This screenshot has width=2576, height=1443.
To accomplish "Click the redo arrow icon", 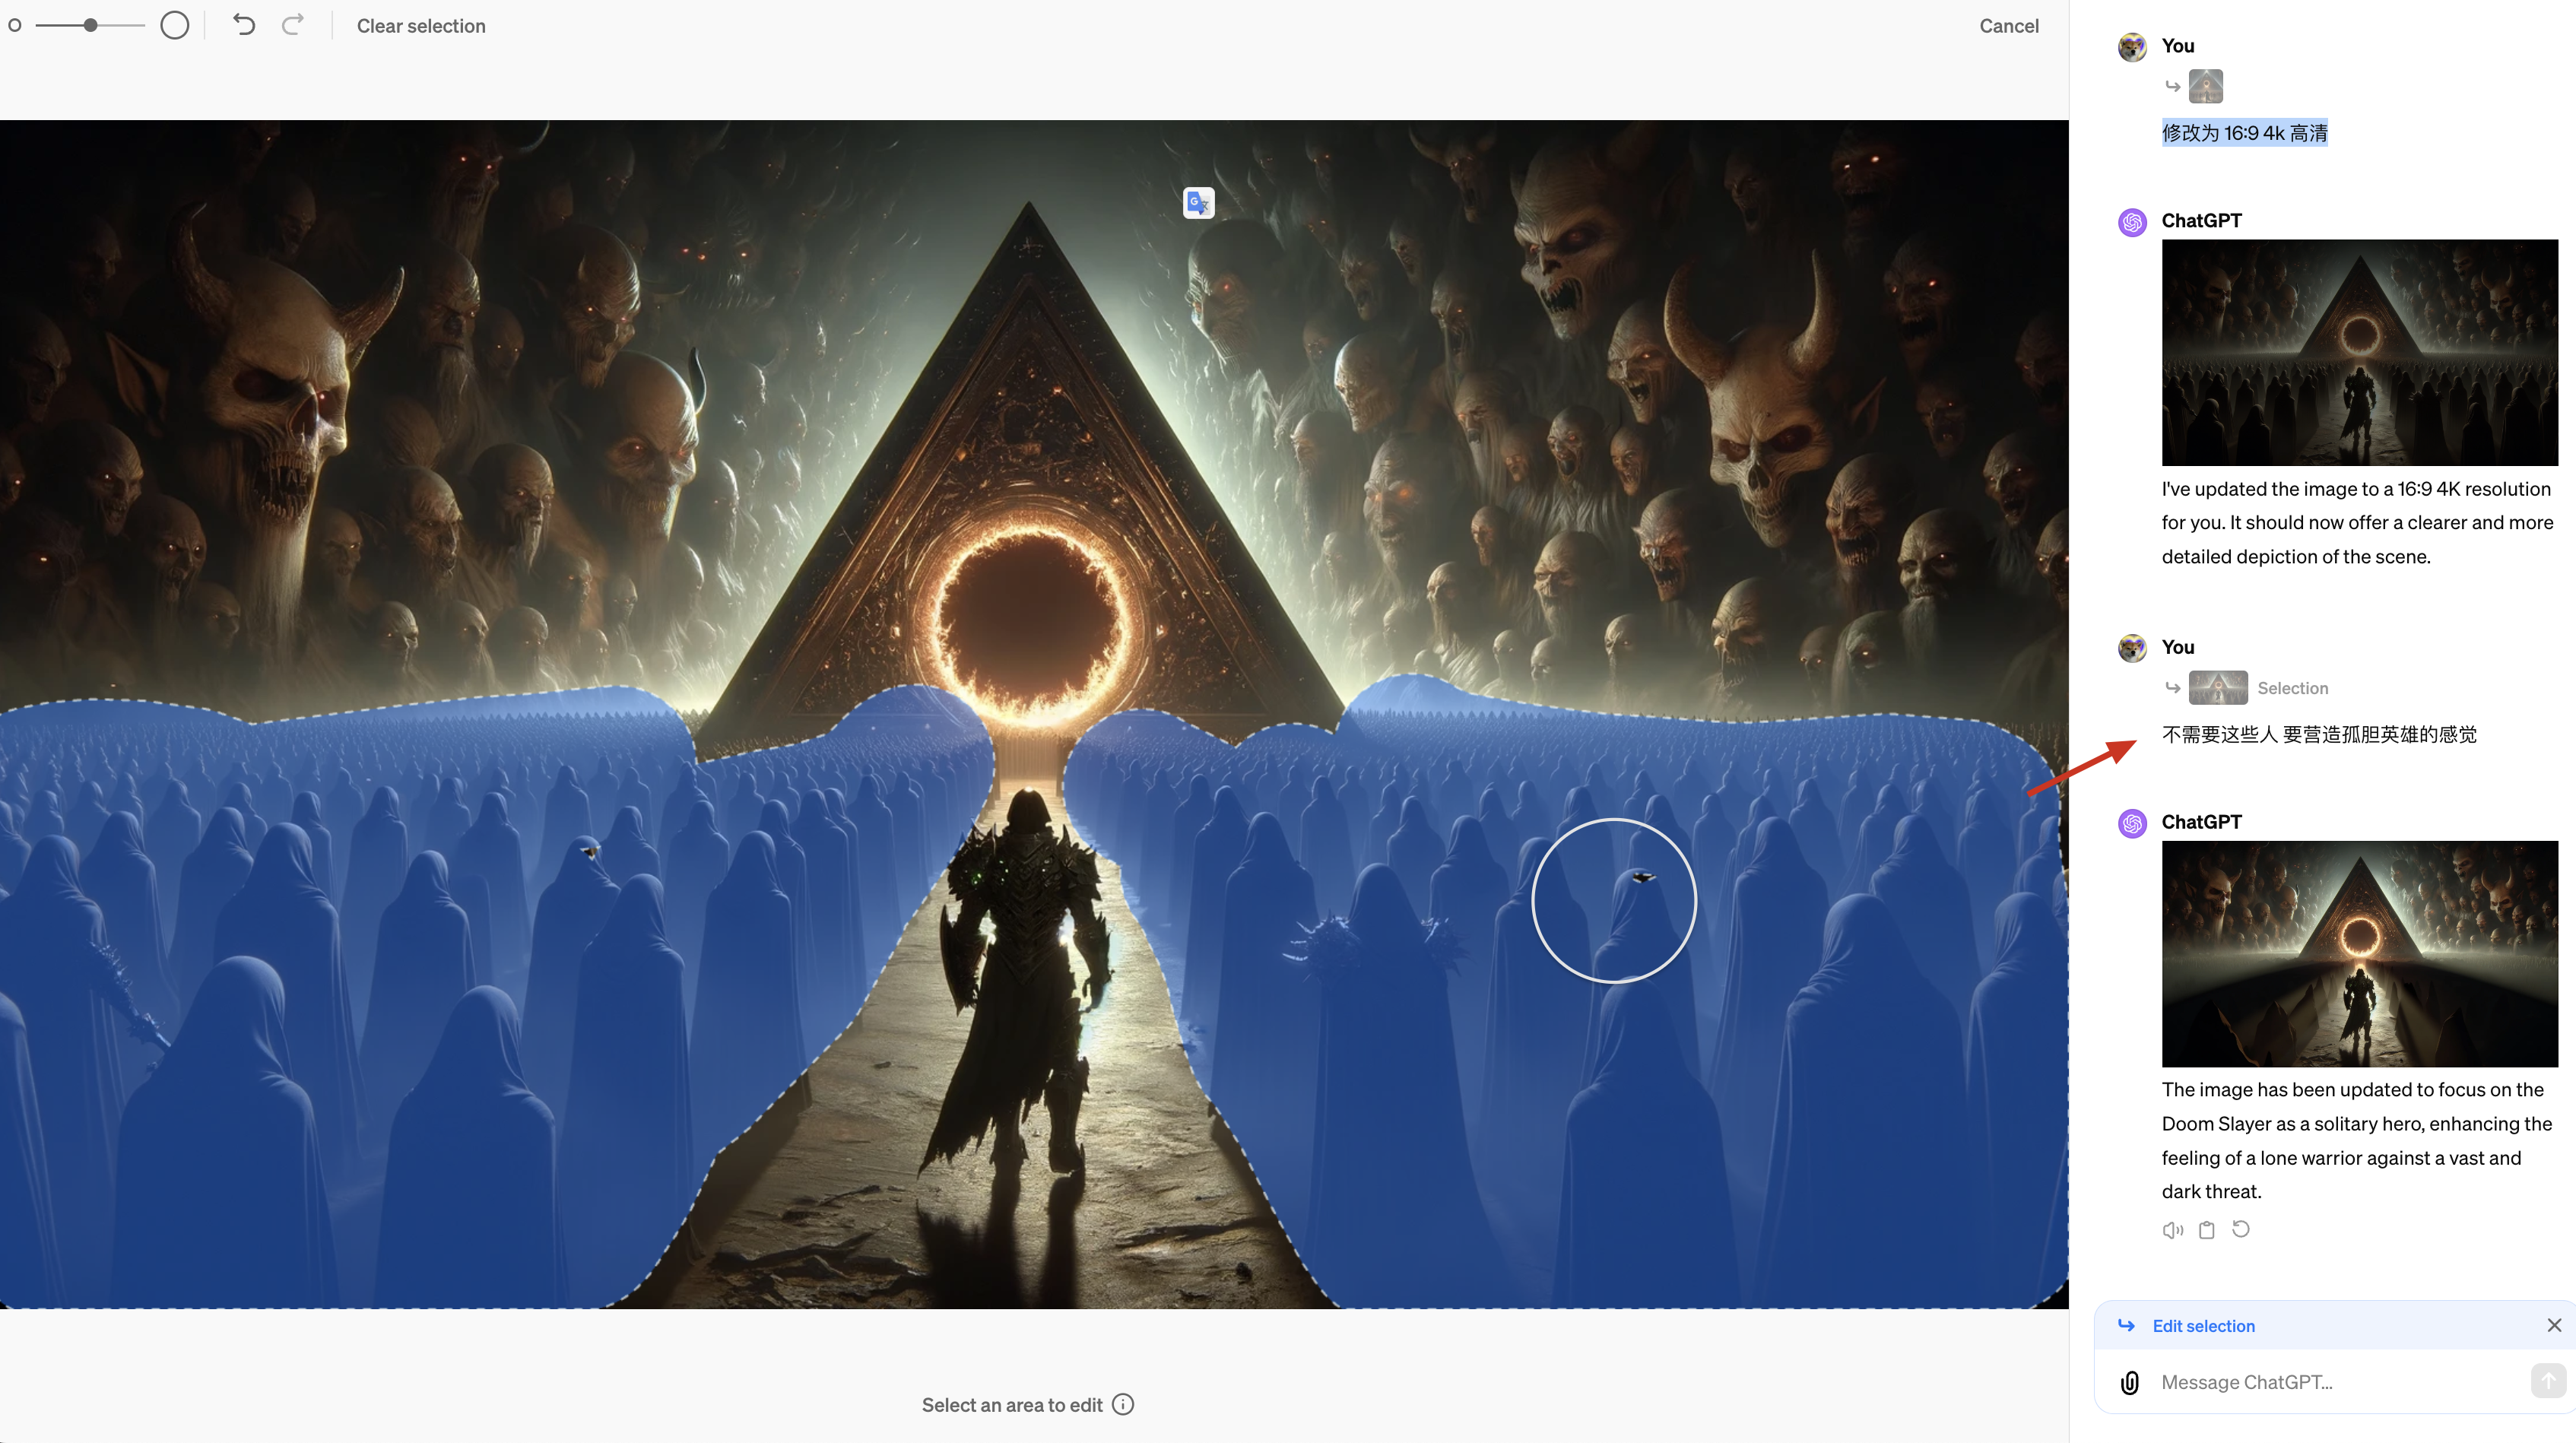I will pyautogui.click(x=292, y=25).
